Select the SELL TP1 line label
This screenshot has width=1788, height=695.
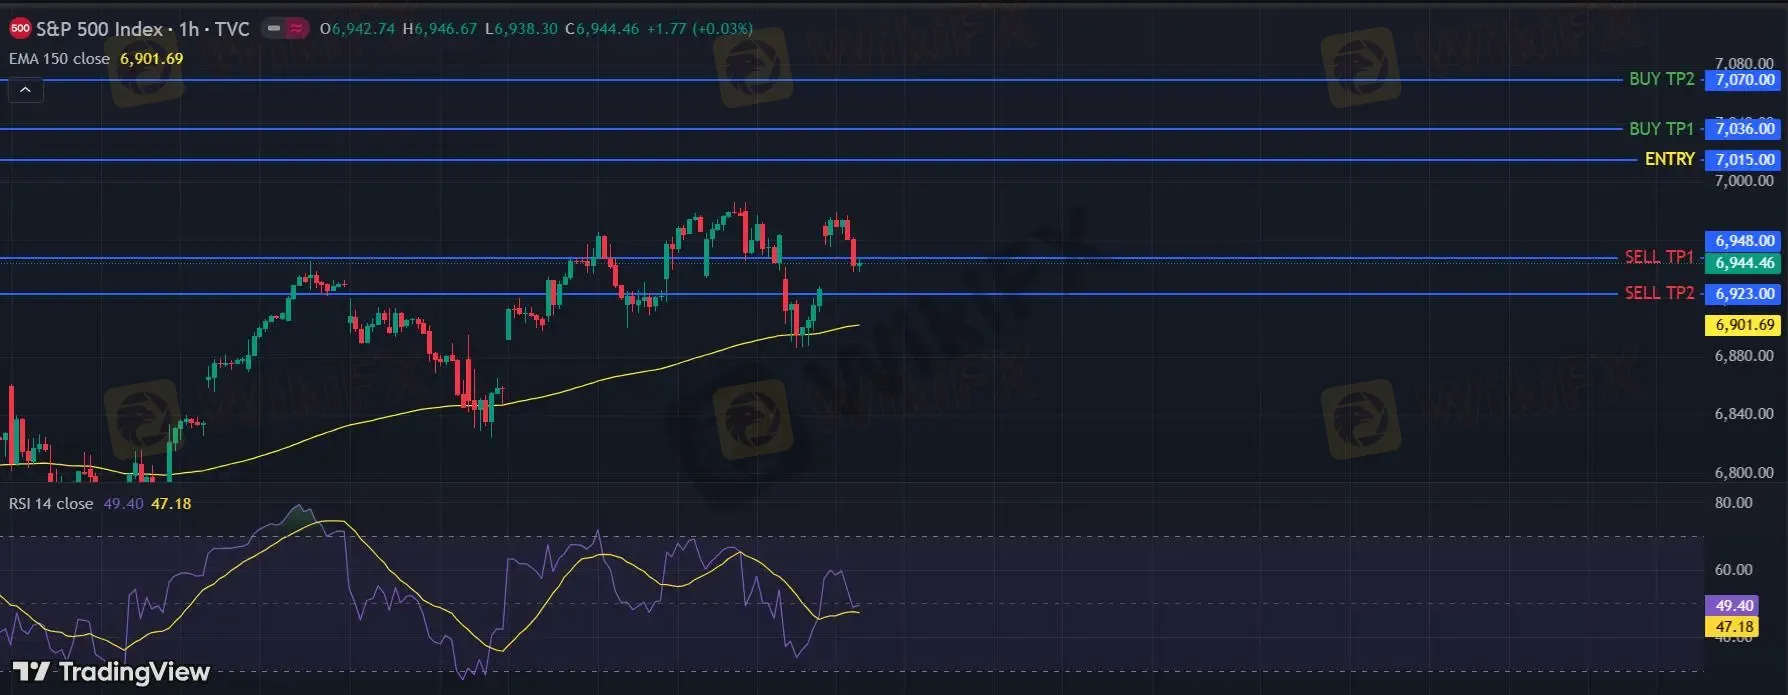[x=1660, y=257]
